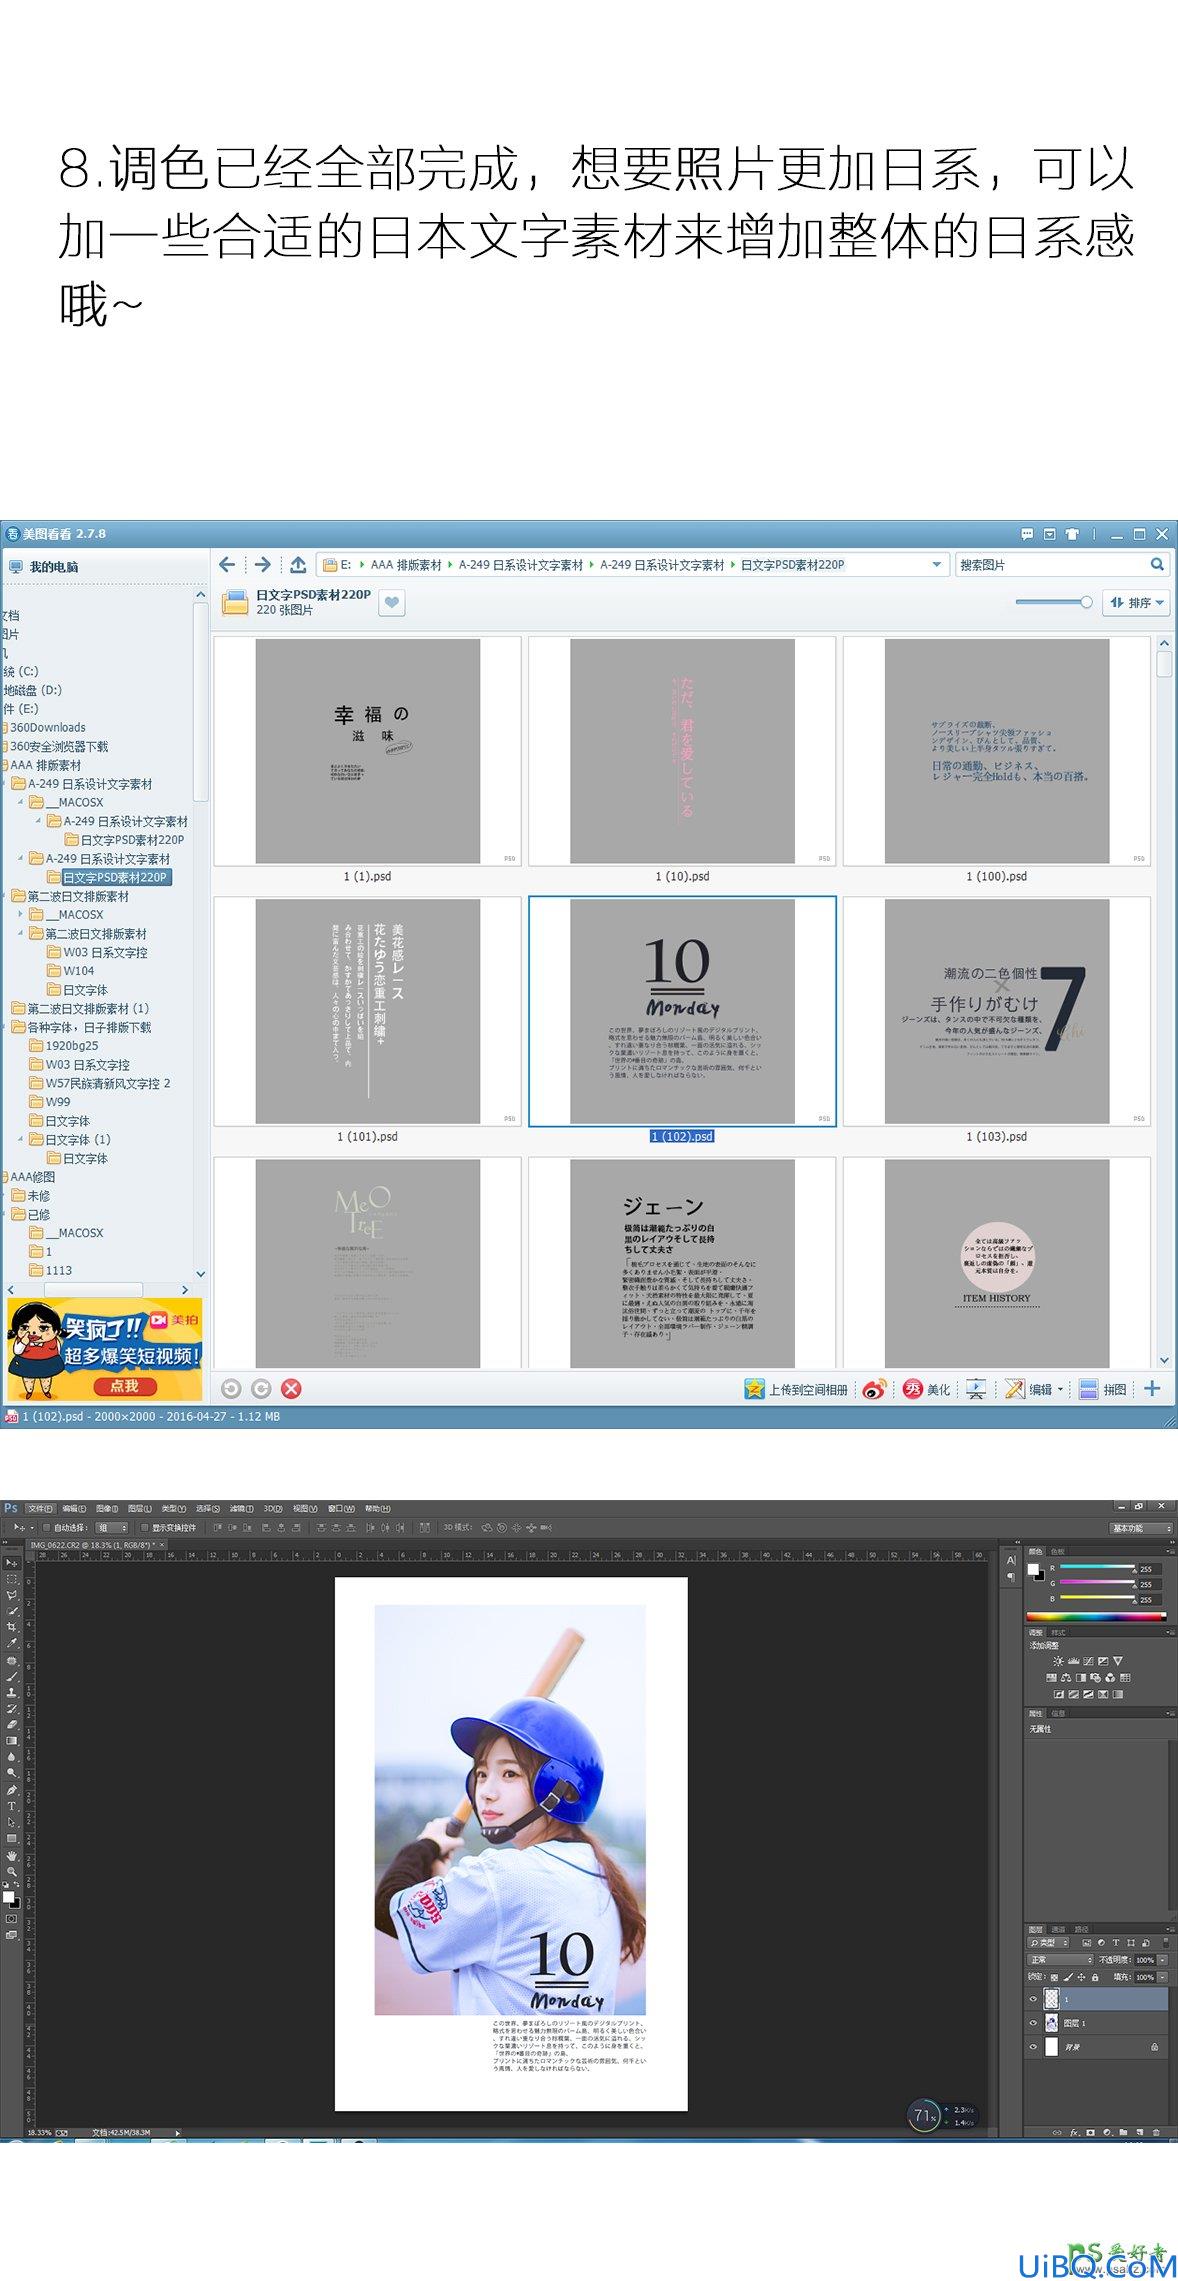Switch to the 色板 tab
Image resolution: width=1178 pixels, height=2281 pixels.
tap(1057, 1552)
